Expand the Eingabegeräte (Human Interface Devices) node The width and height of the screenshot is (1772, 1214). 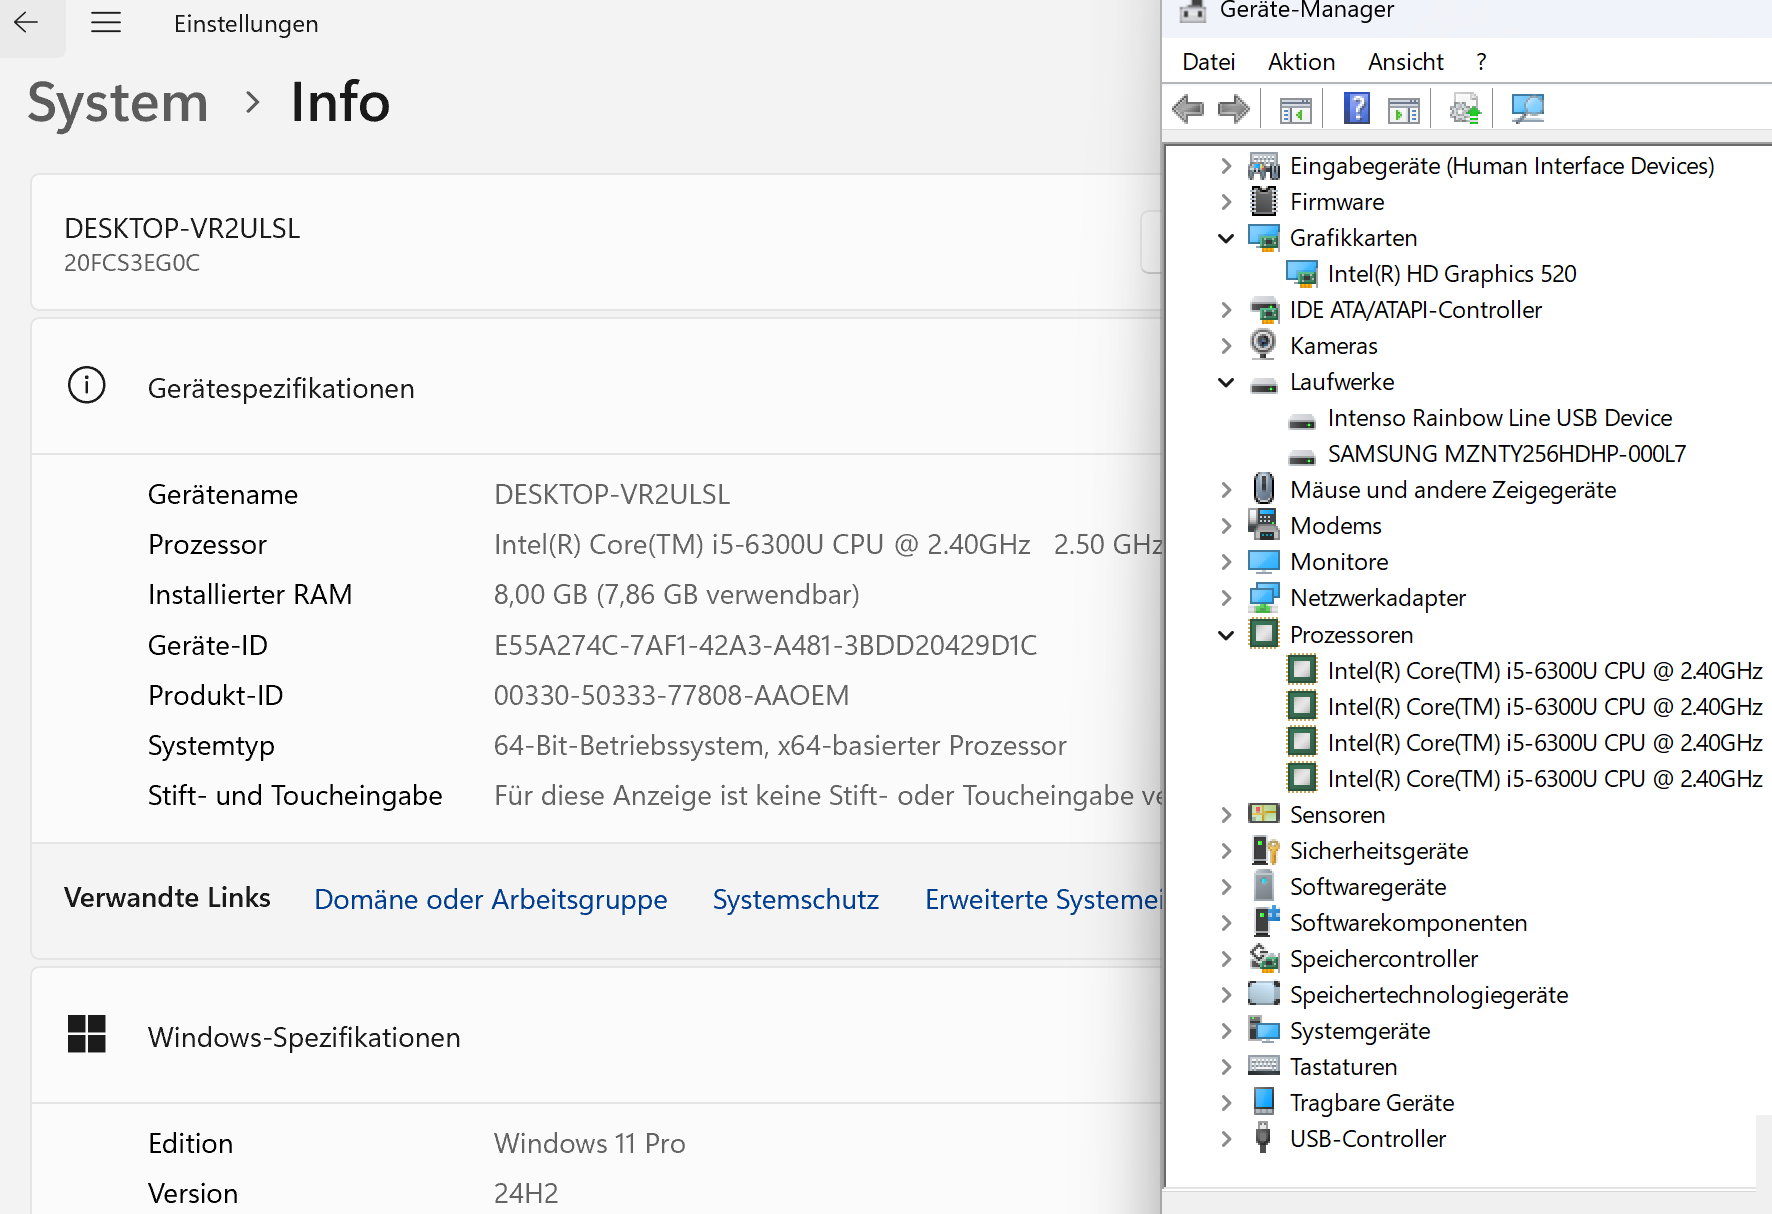(x=1226, y=166)
